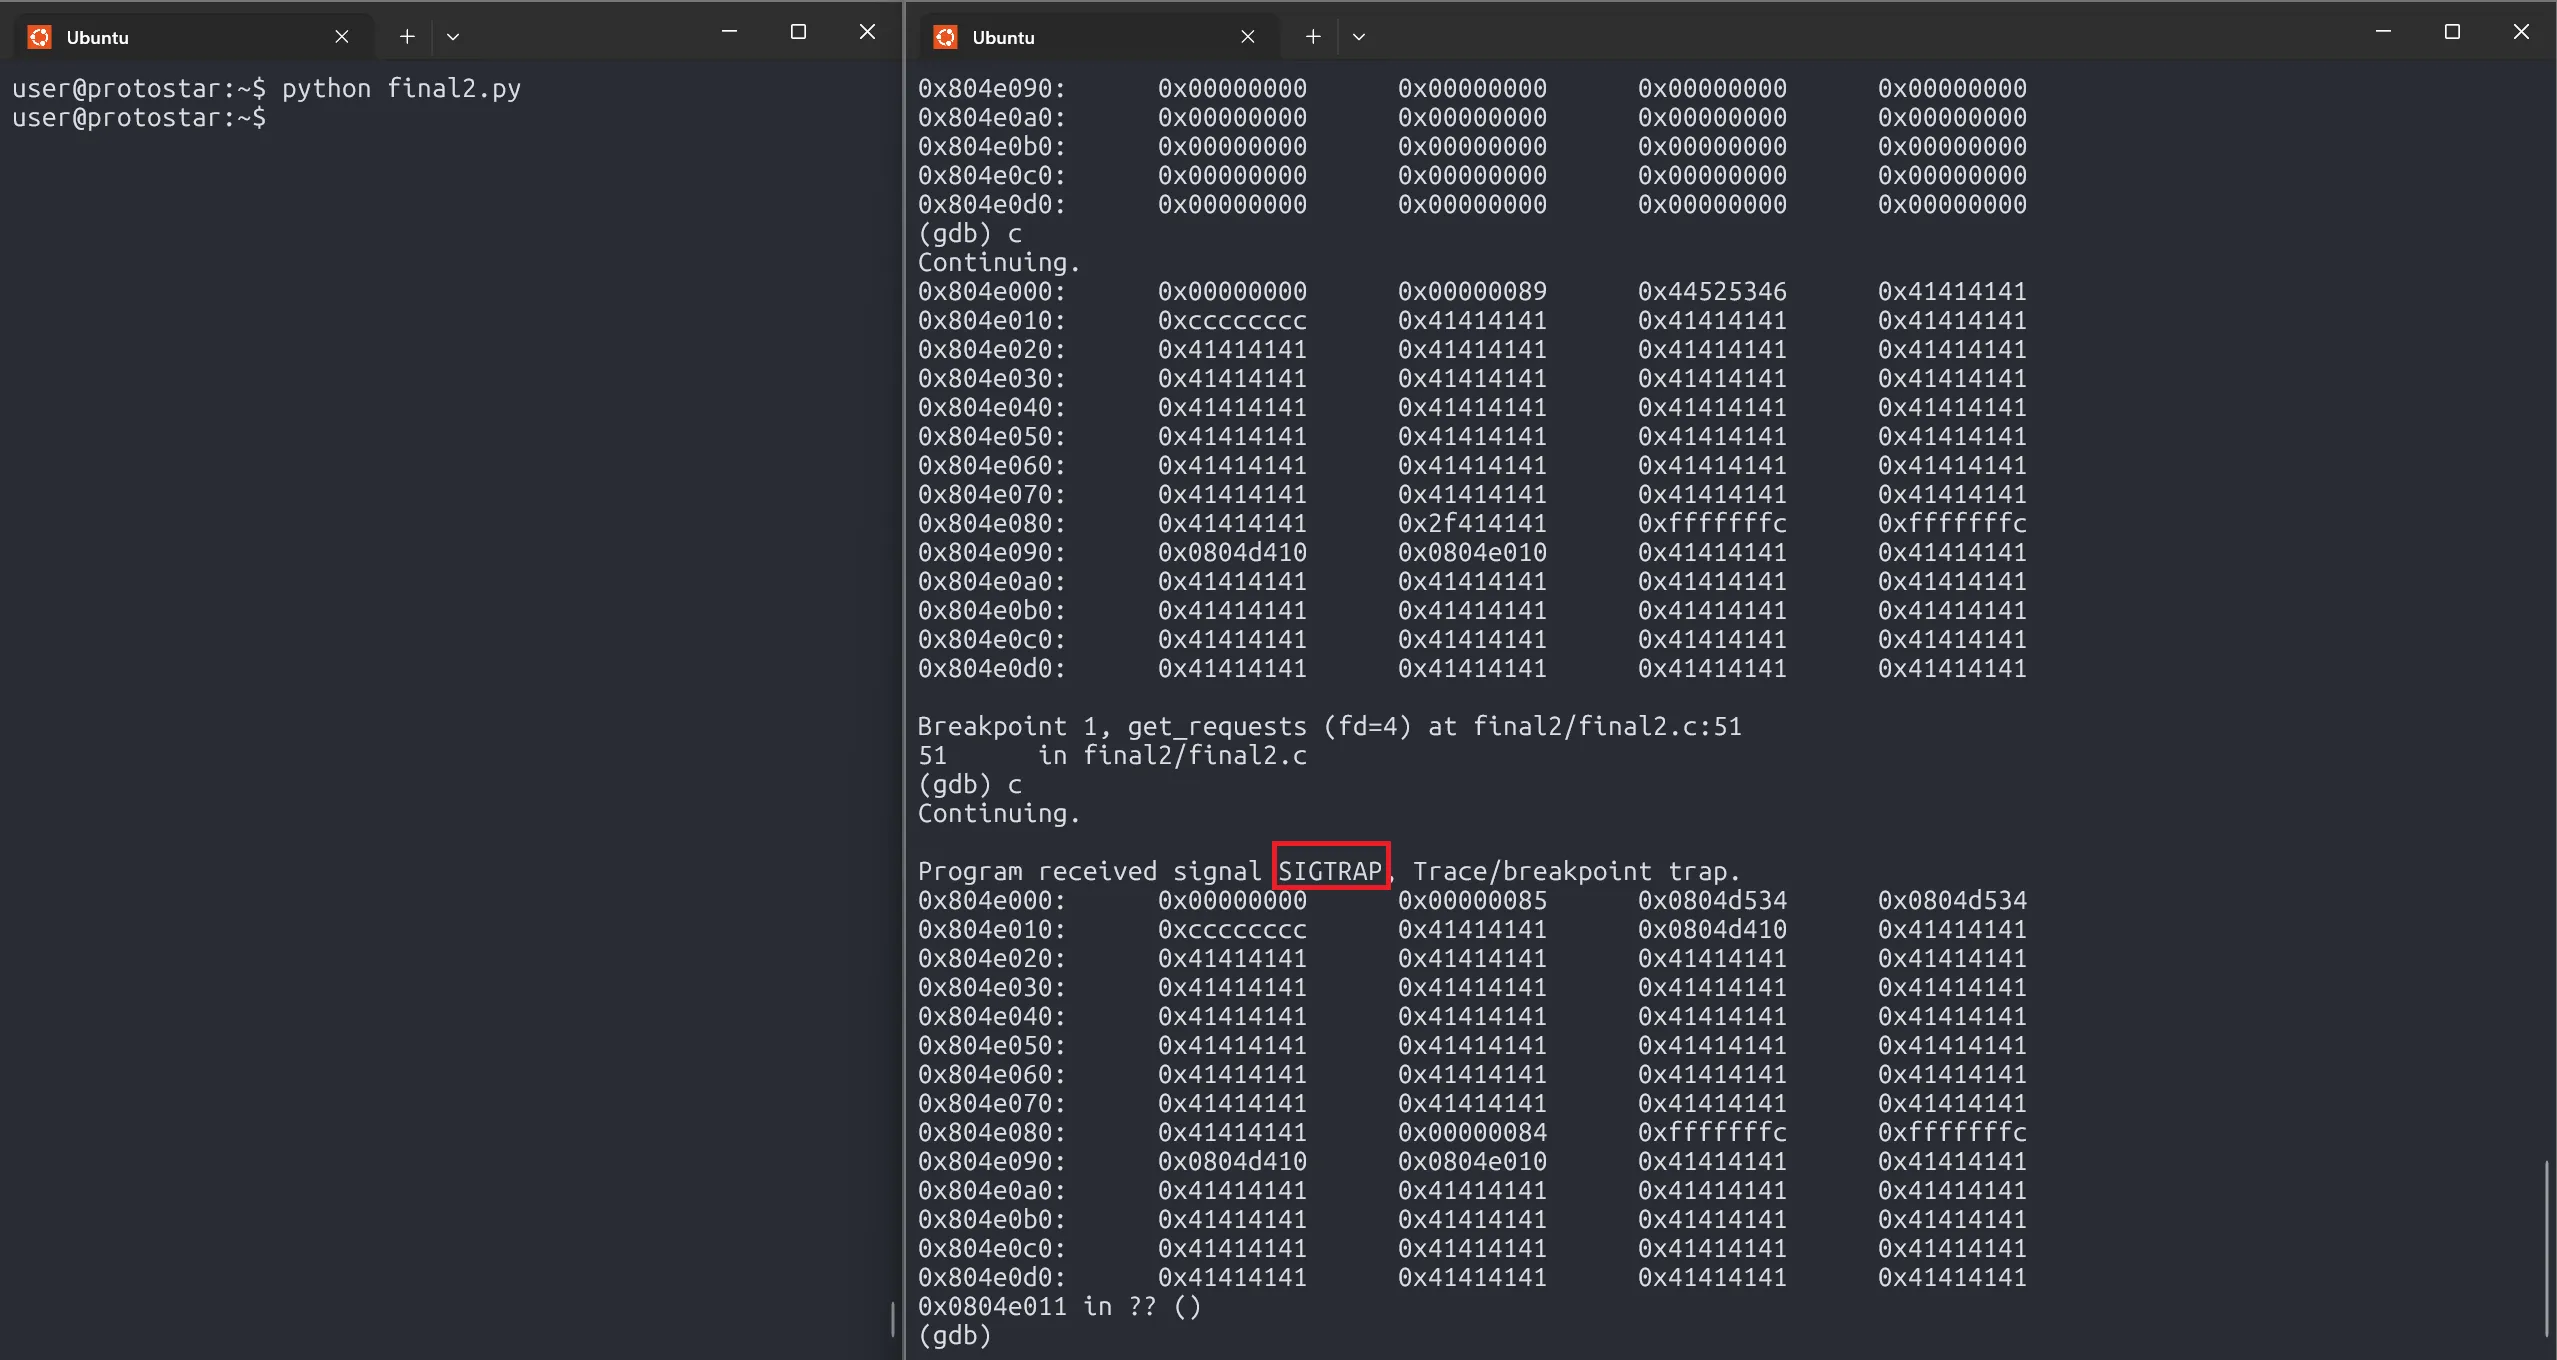The height and width of the screenshot is (1360, 2557).
Task: Close the Ubuntu tab in the left terminal
Action: point(342,37)
